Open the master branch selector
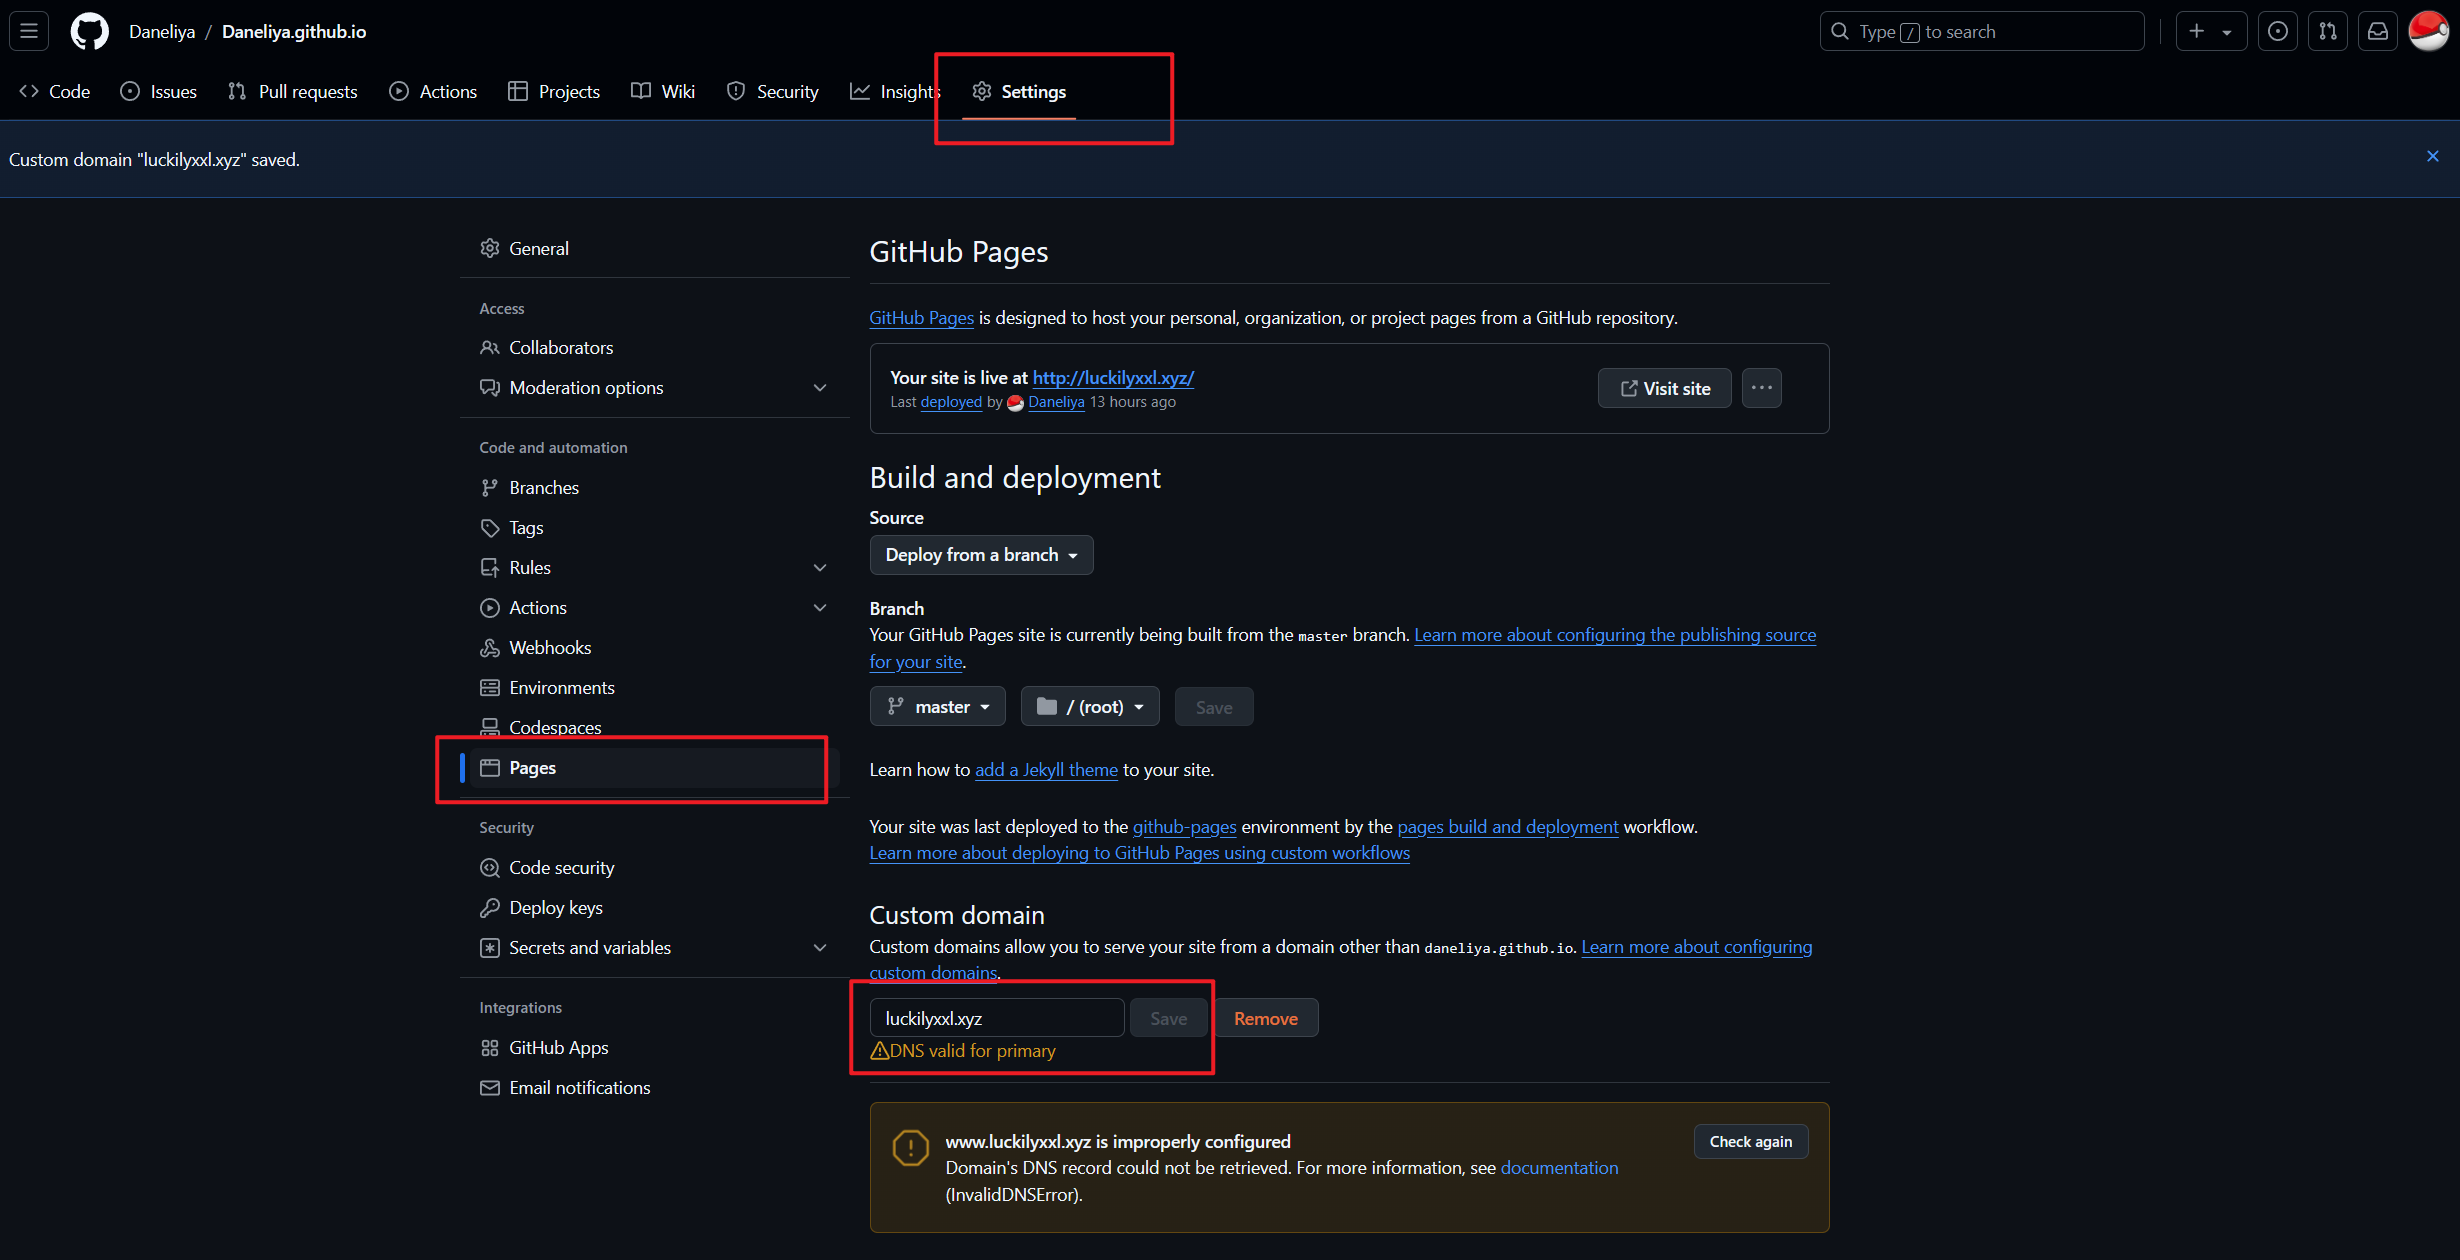Viewport: 2460px width, 1260px height. (937, 707)
